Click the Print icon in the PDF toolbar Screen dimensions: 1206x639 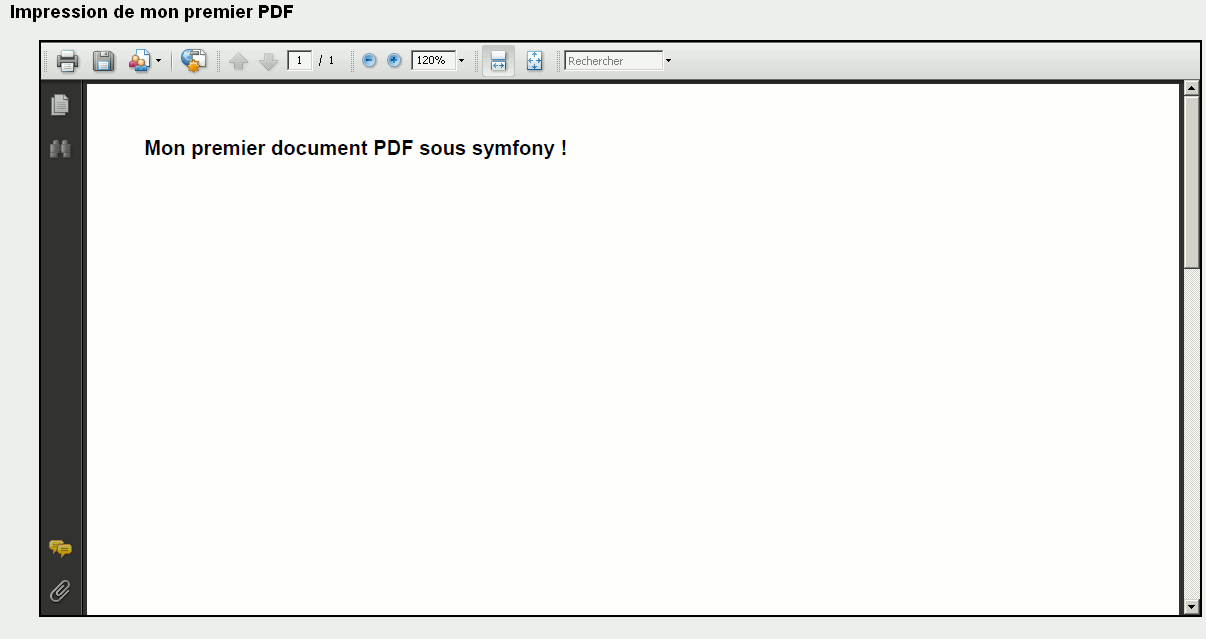click(67, 61)
